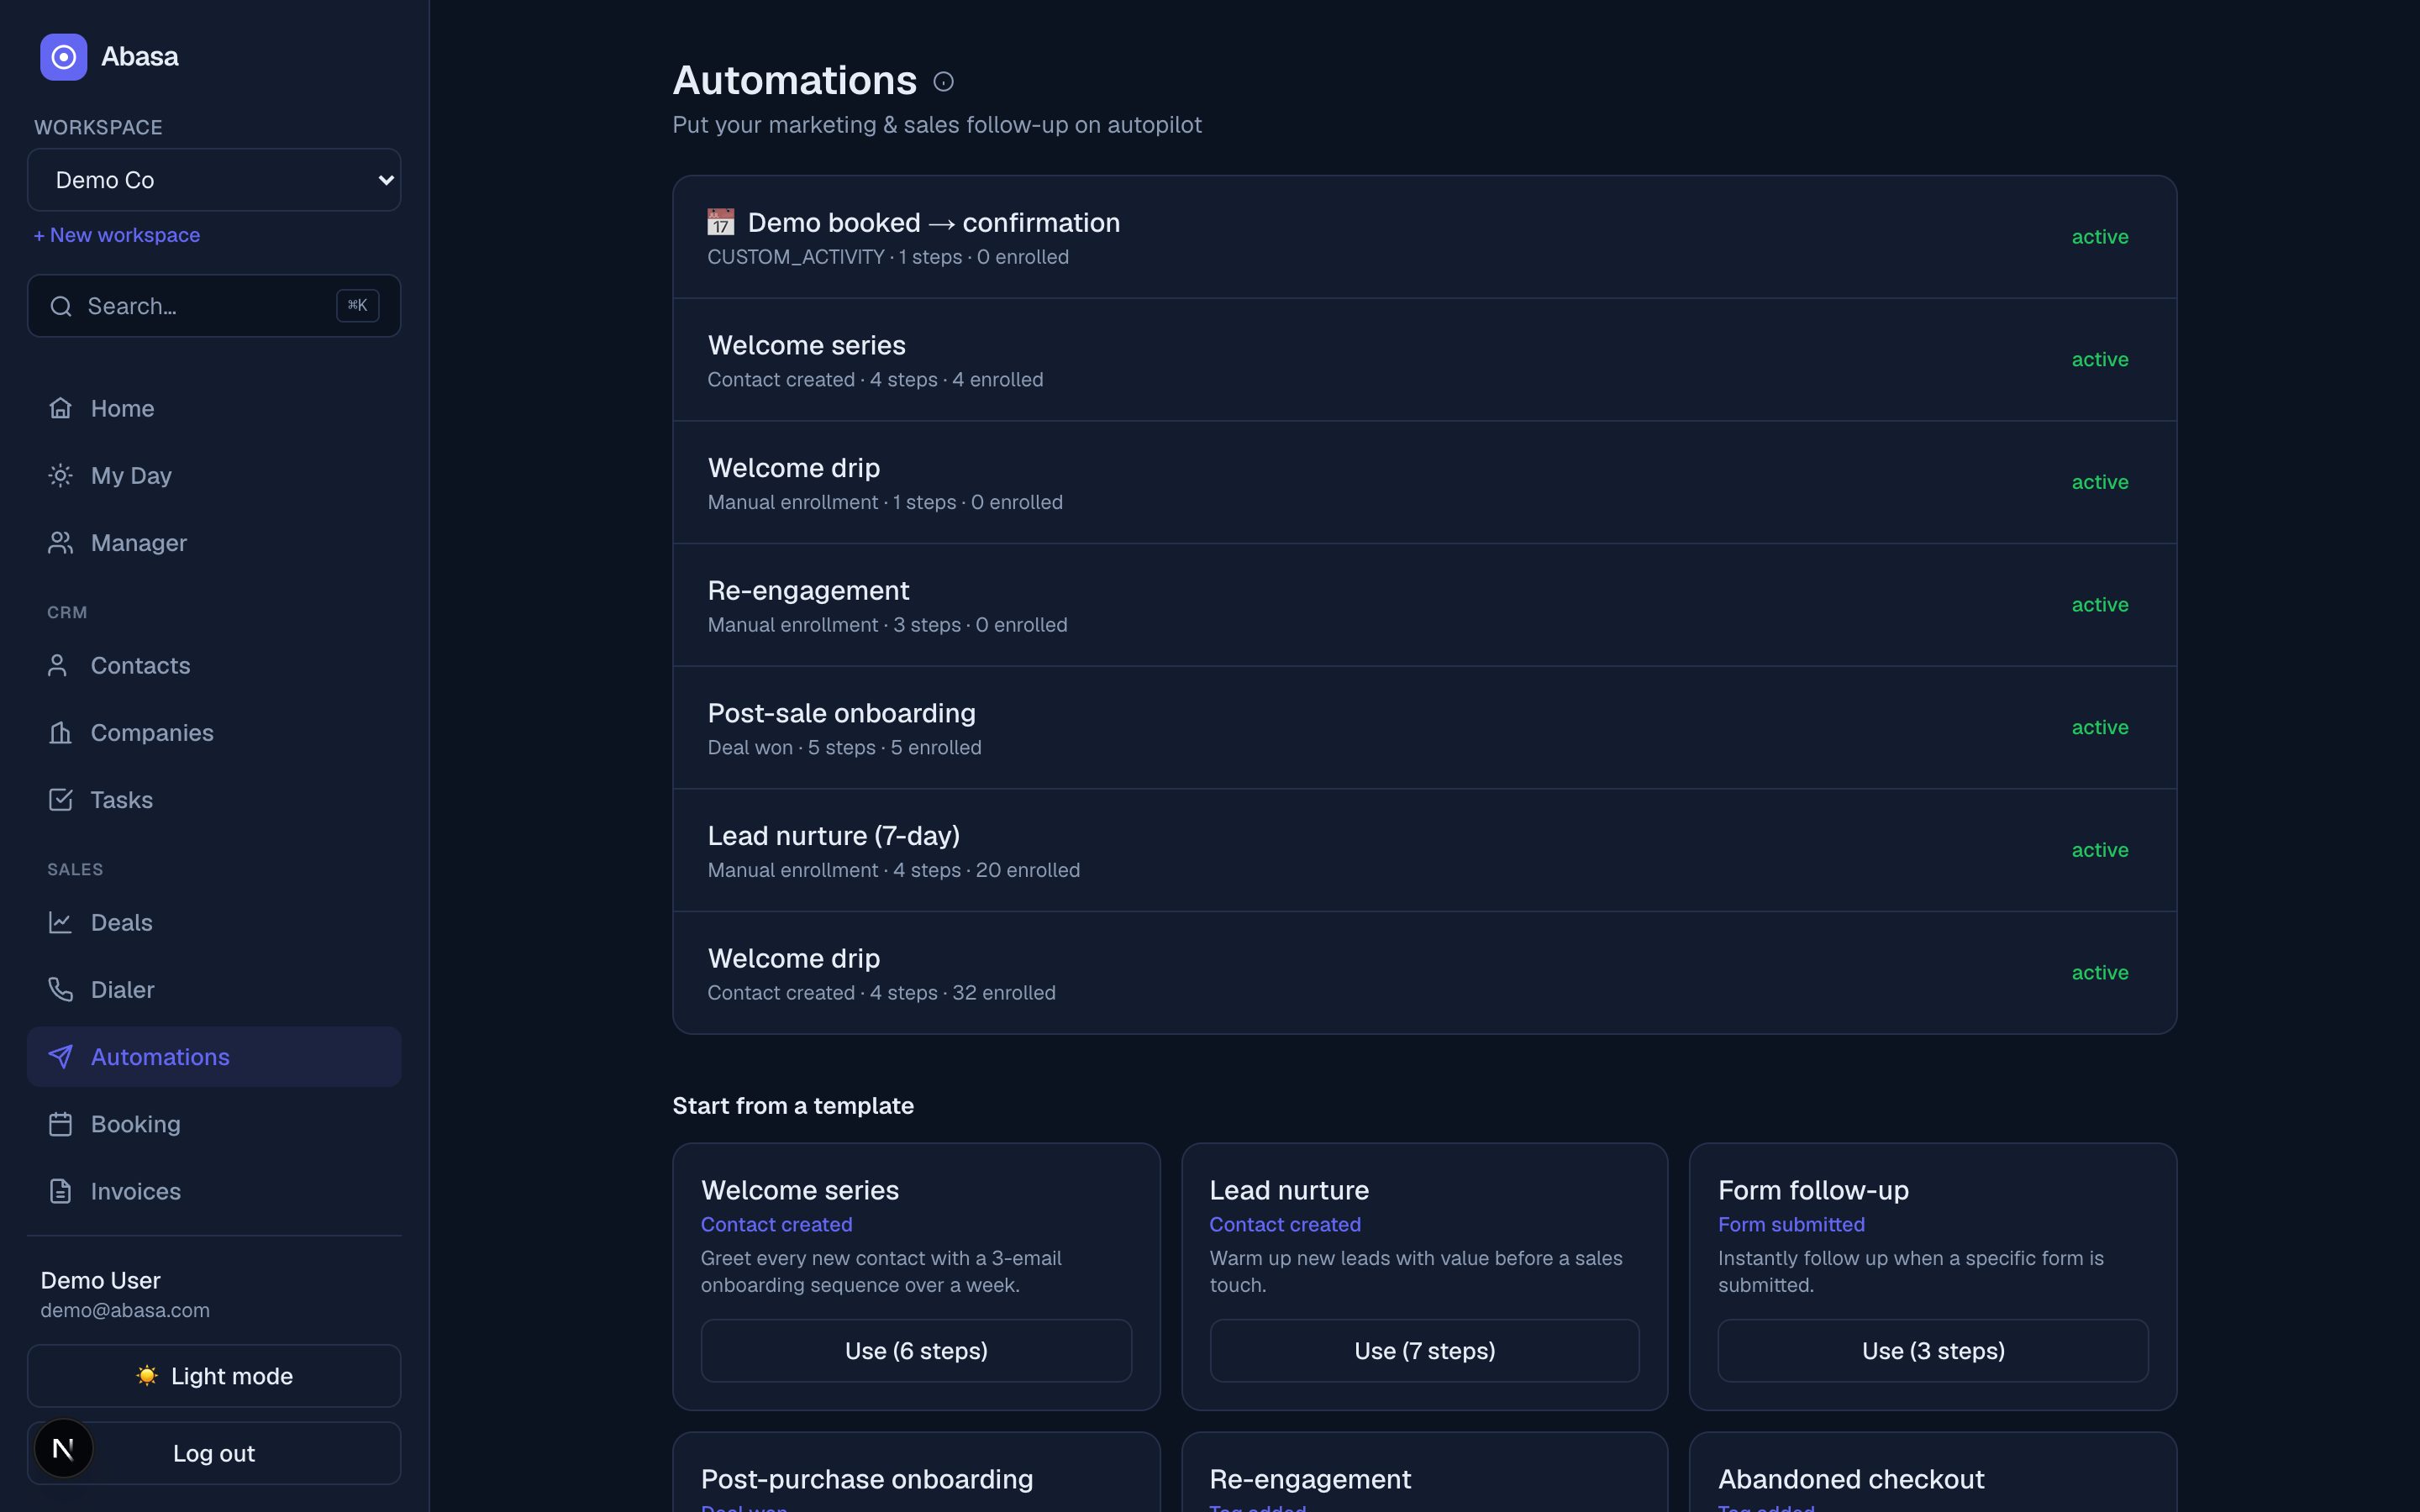Viewport: 2420px width, 1512px height.
Task: Click the sun icon in Light mode button
Action: pyautogui.click(x=147, y=1376)
